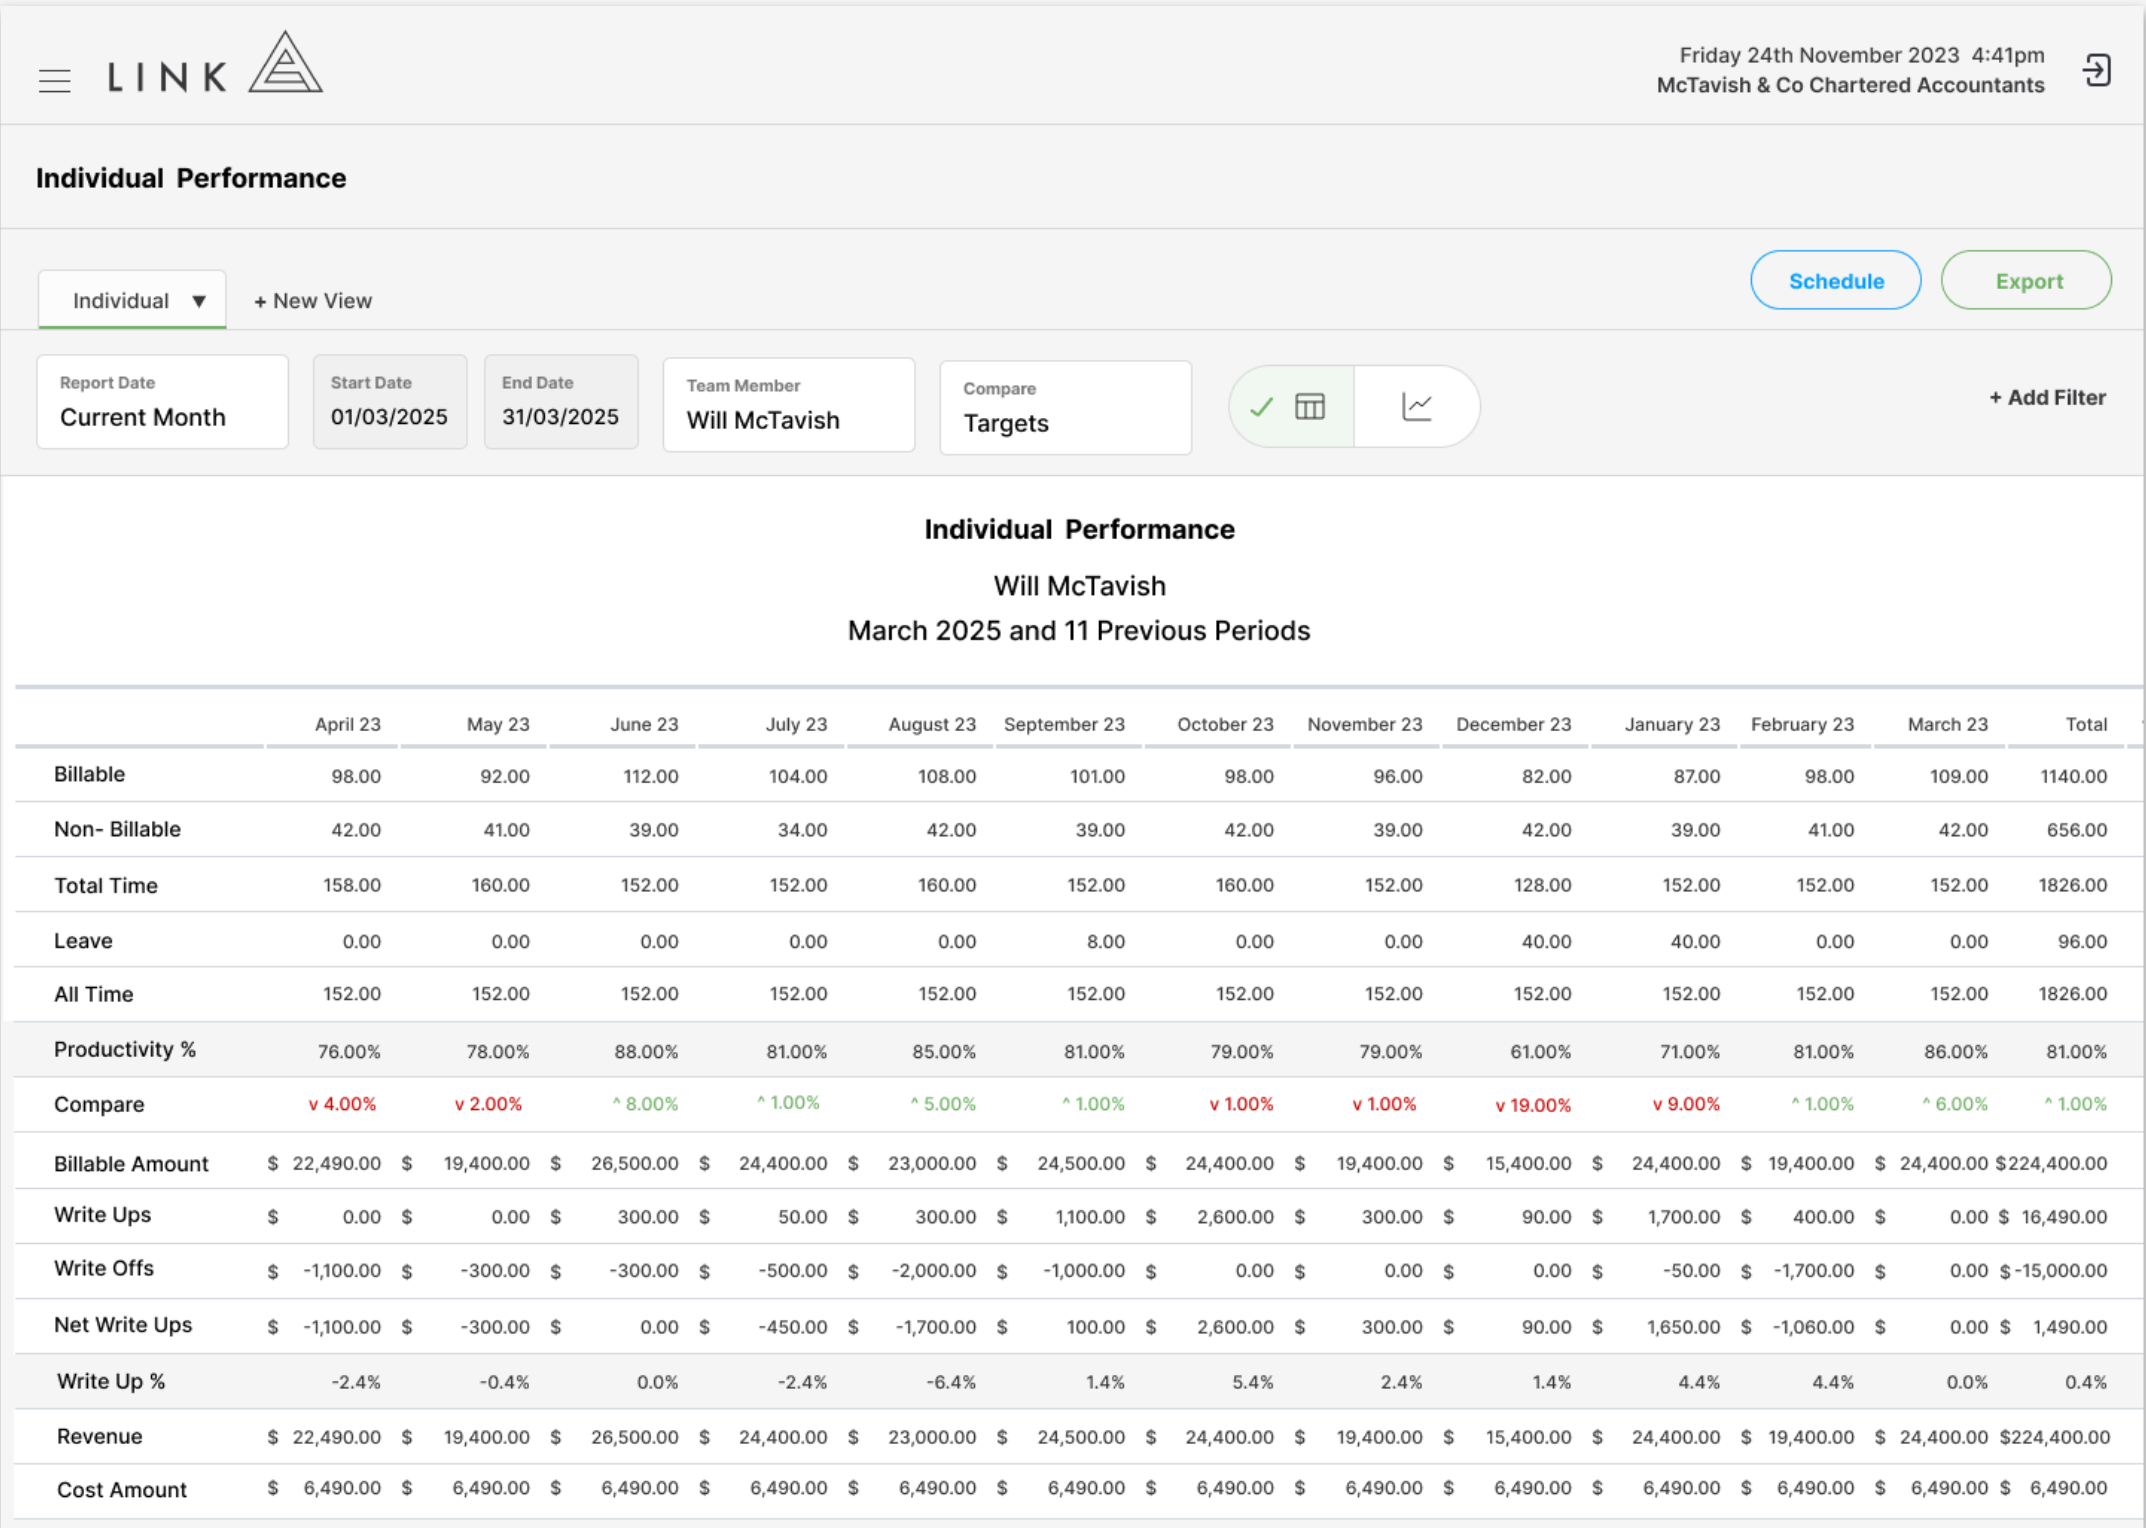
Task: Click the LINK triangle logo
Action: [x=285, y=62]
